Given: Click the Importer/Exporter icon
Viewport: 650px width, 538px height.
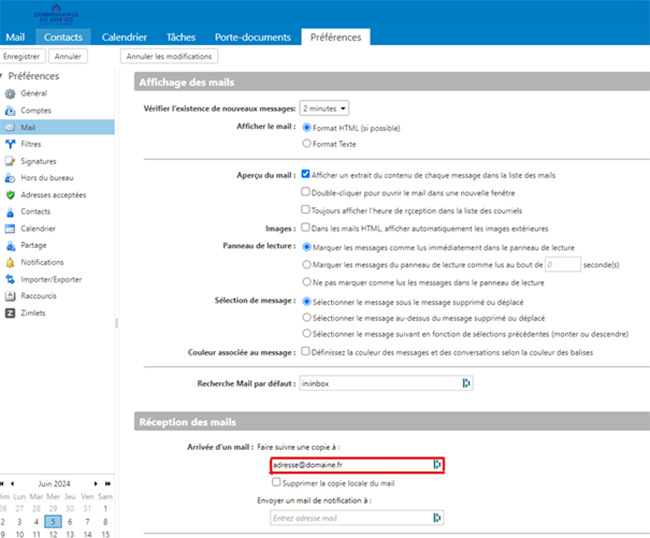Looking at the screenshot, I should pyautogui.click(x=10, y=279).
